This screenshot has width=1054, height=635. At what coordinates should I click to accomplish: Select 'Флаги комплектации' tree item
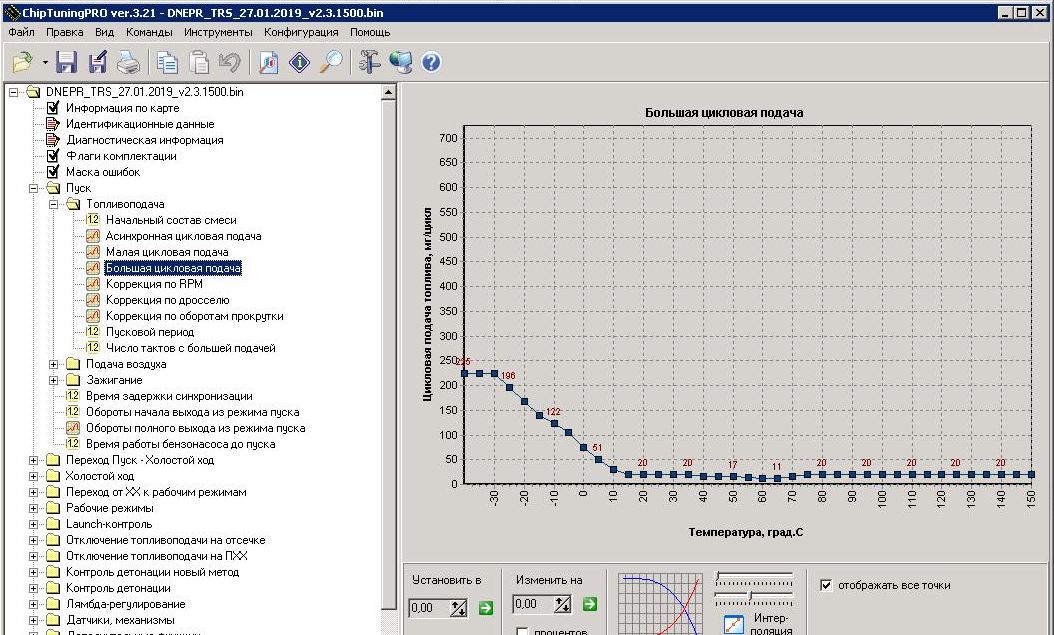click(x=121, y=156)
